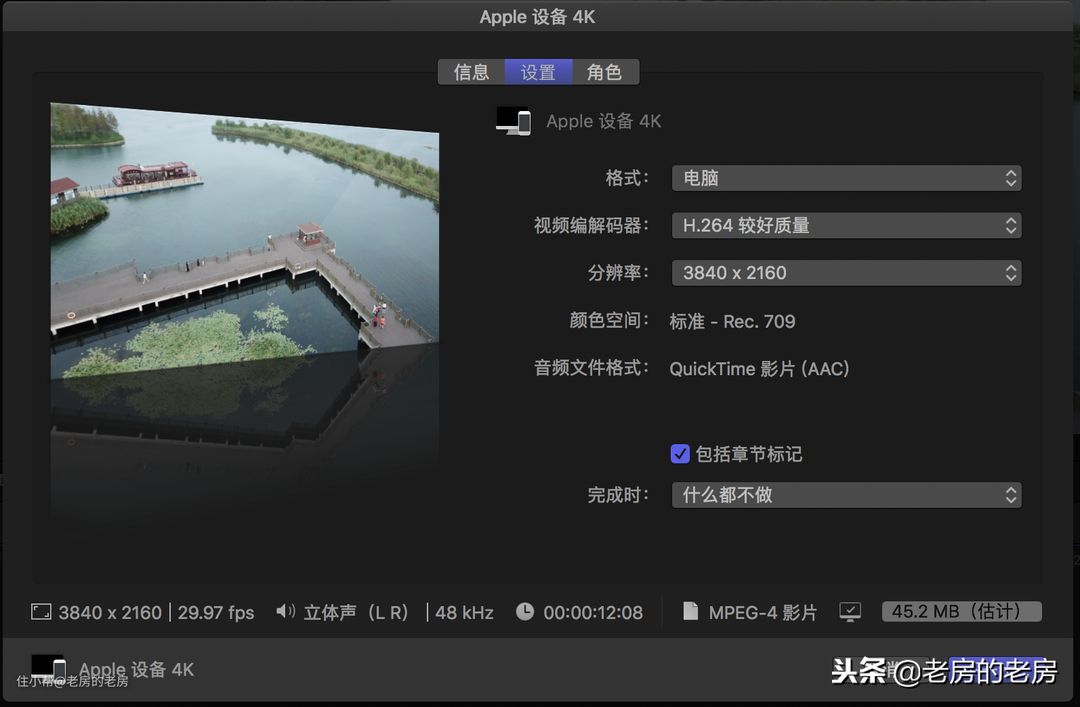The width and height of the screenshot is (1080, 707).
Task: Open the 角色 tab
Action: (604, 72)
